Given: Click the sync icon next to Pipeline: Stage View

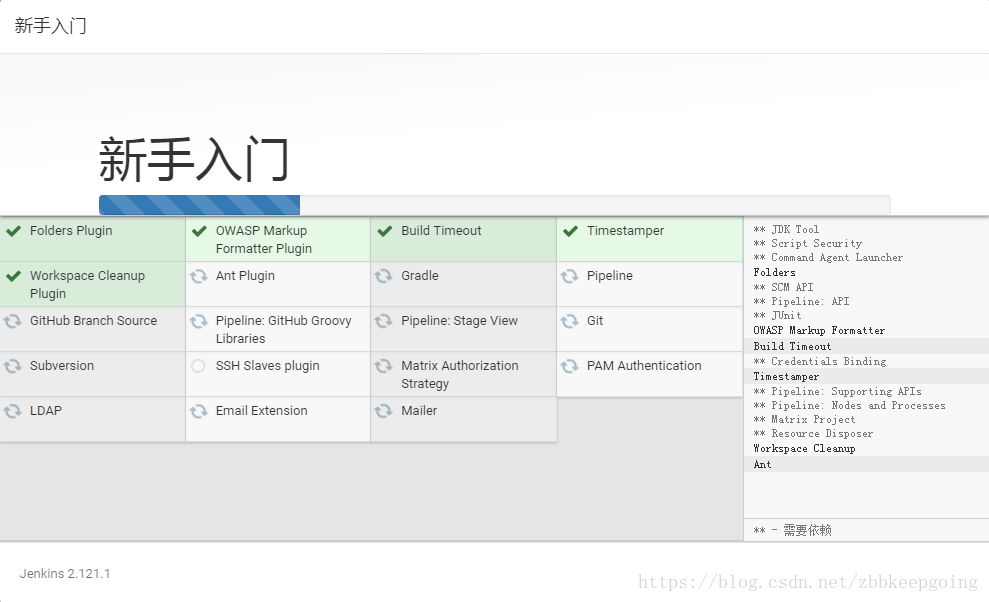Looking at the screenshot, I should tap(383, 321).
